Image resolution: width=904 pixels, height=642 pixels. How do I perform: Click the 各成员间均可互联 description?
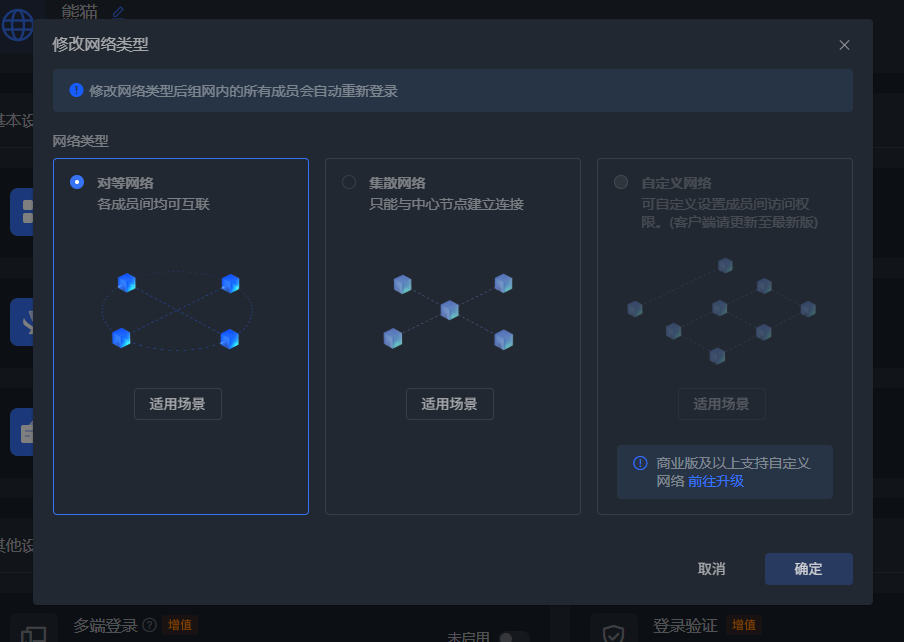(153, 204)
